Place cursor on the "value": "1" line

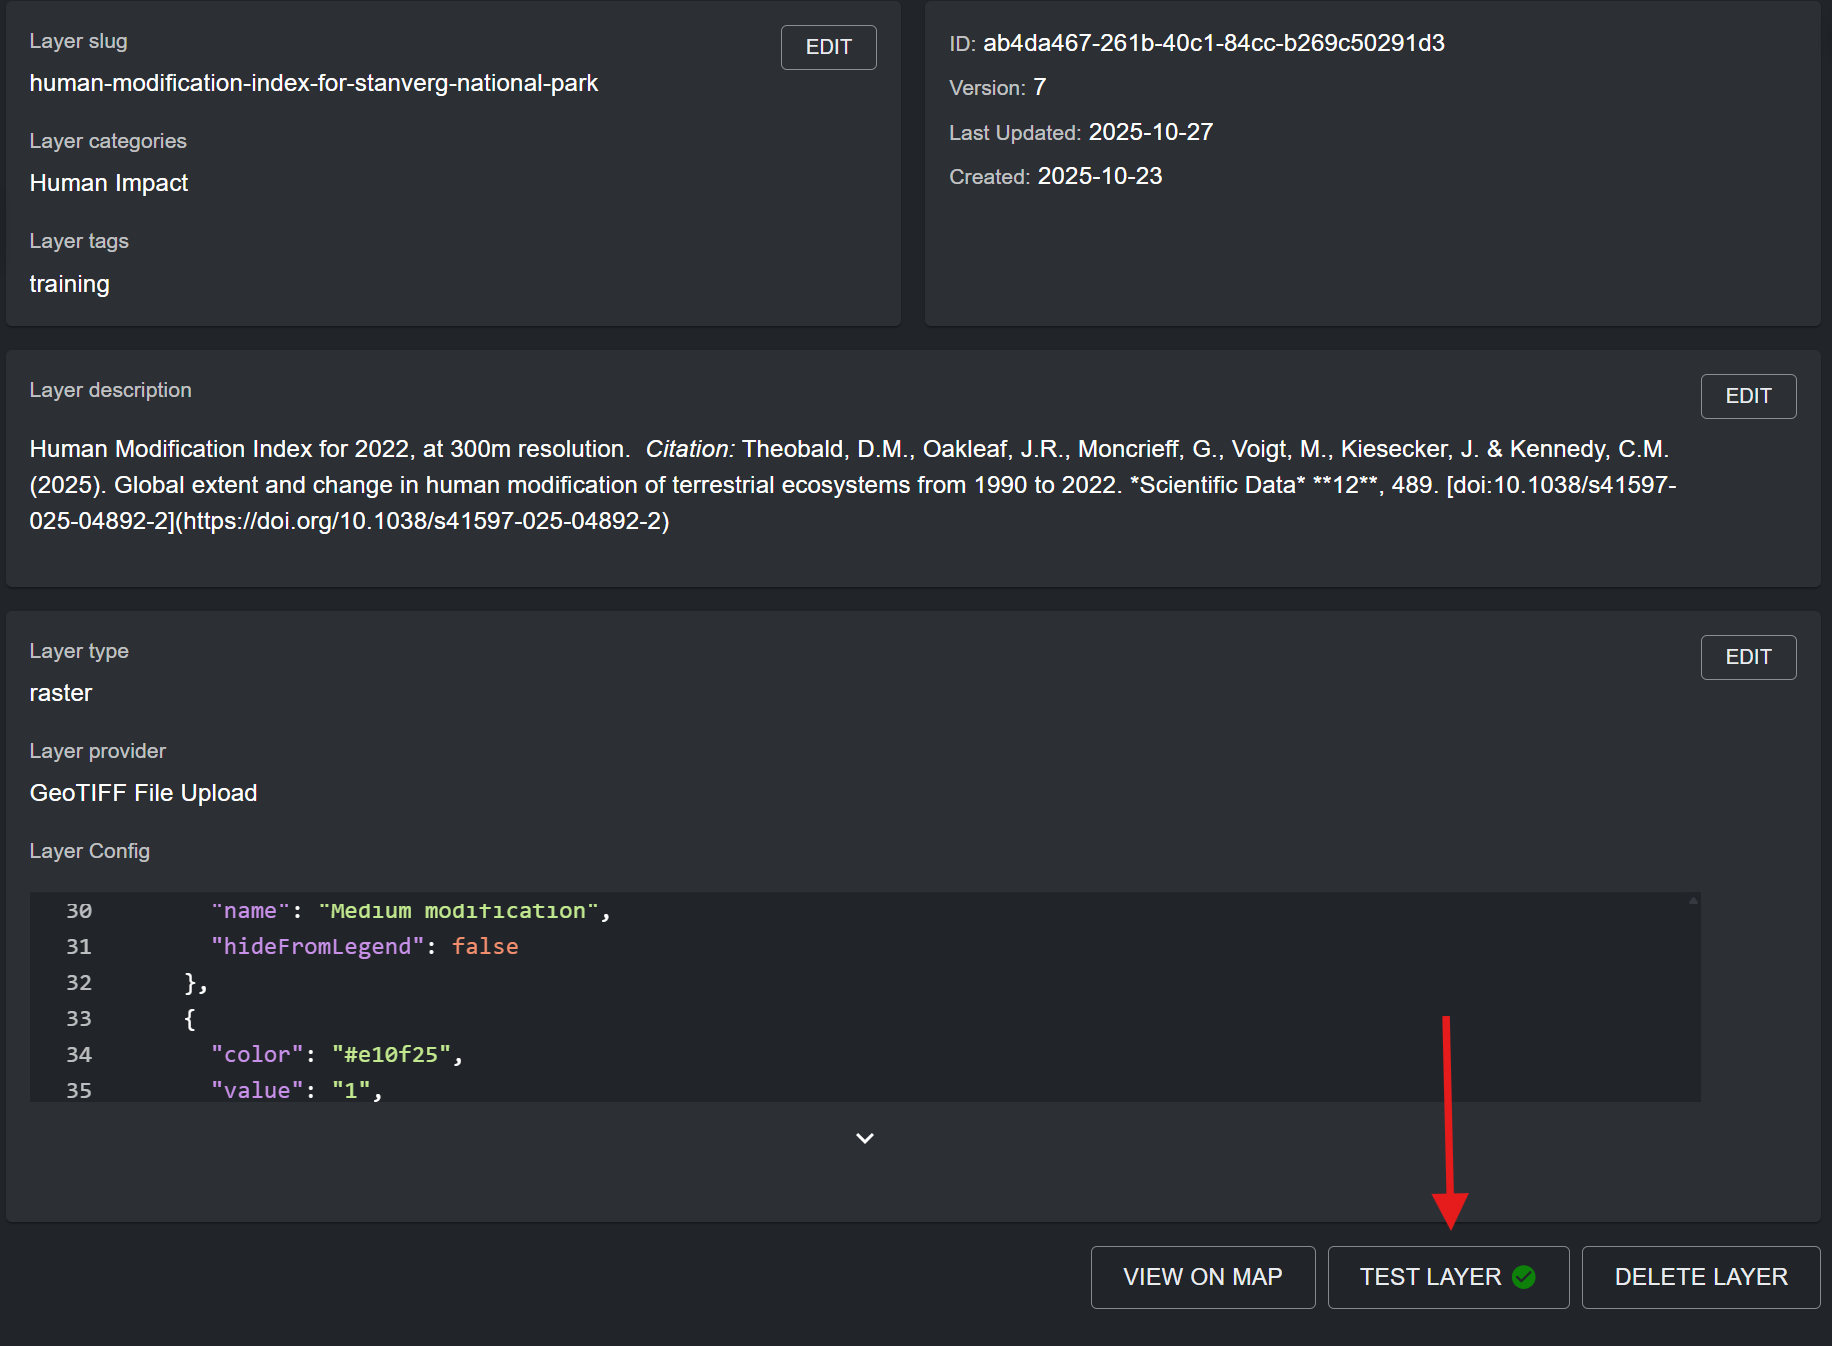(x=296, y=1090)
